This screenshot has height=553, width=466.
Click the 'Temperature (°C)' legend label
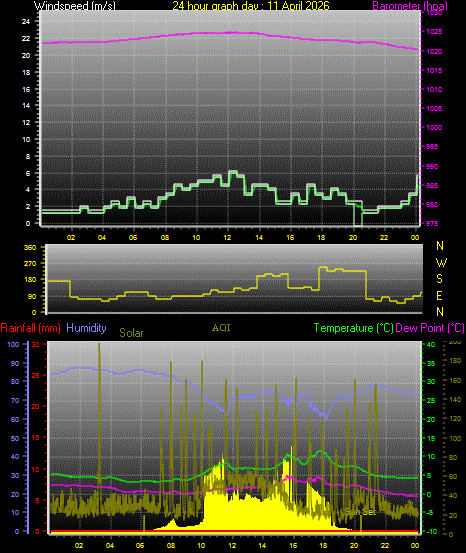353,328
